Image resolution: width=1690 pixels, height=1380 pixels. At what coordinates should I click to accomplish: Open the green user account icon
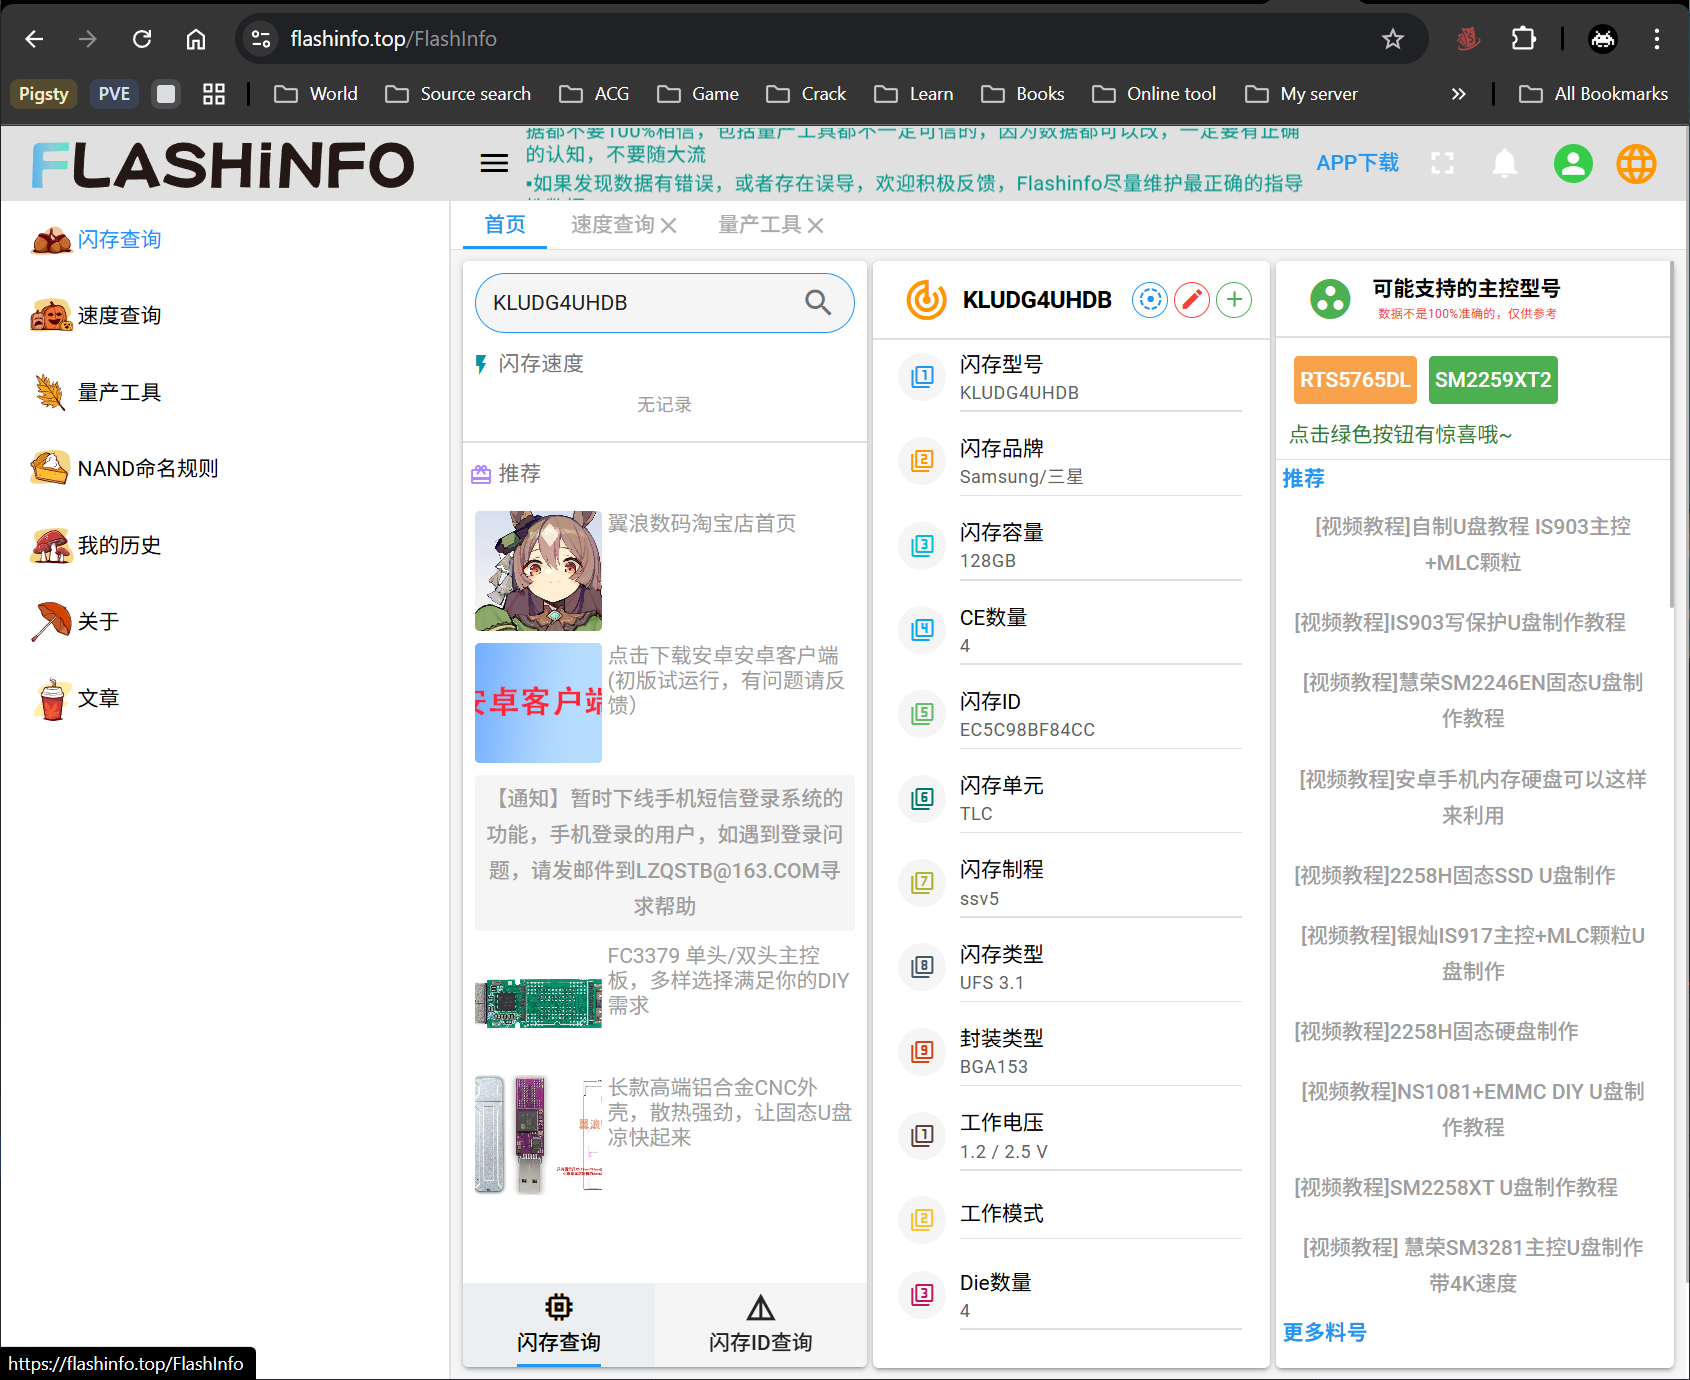click(1572, 163)
